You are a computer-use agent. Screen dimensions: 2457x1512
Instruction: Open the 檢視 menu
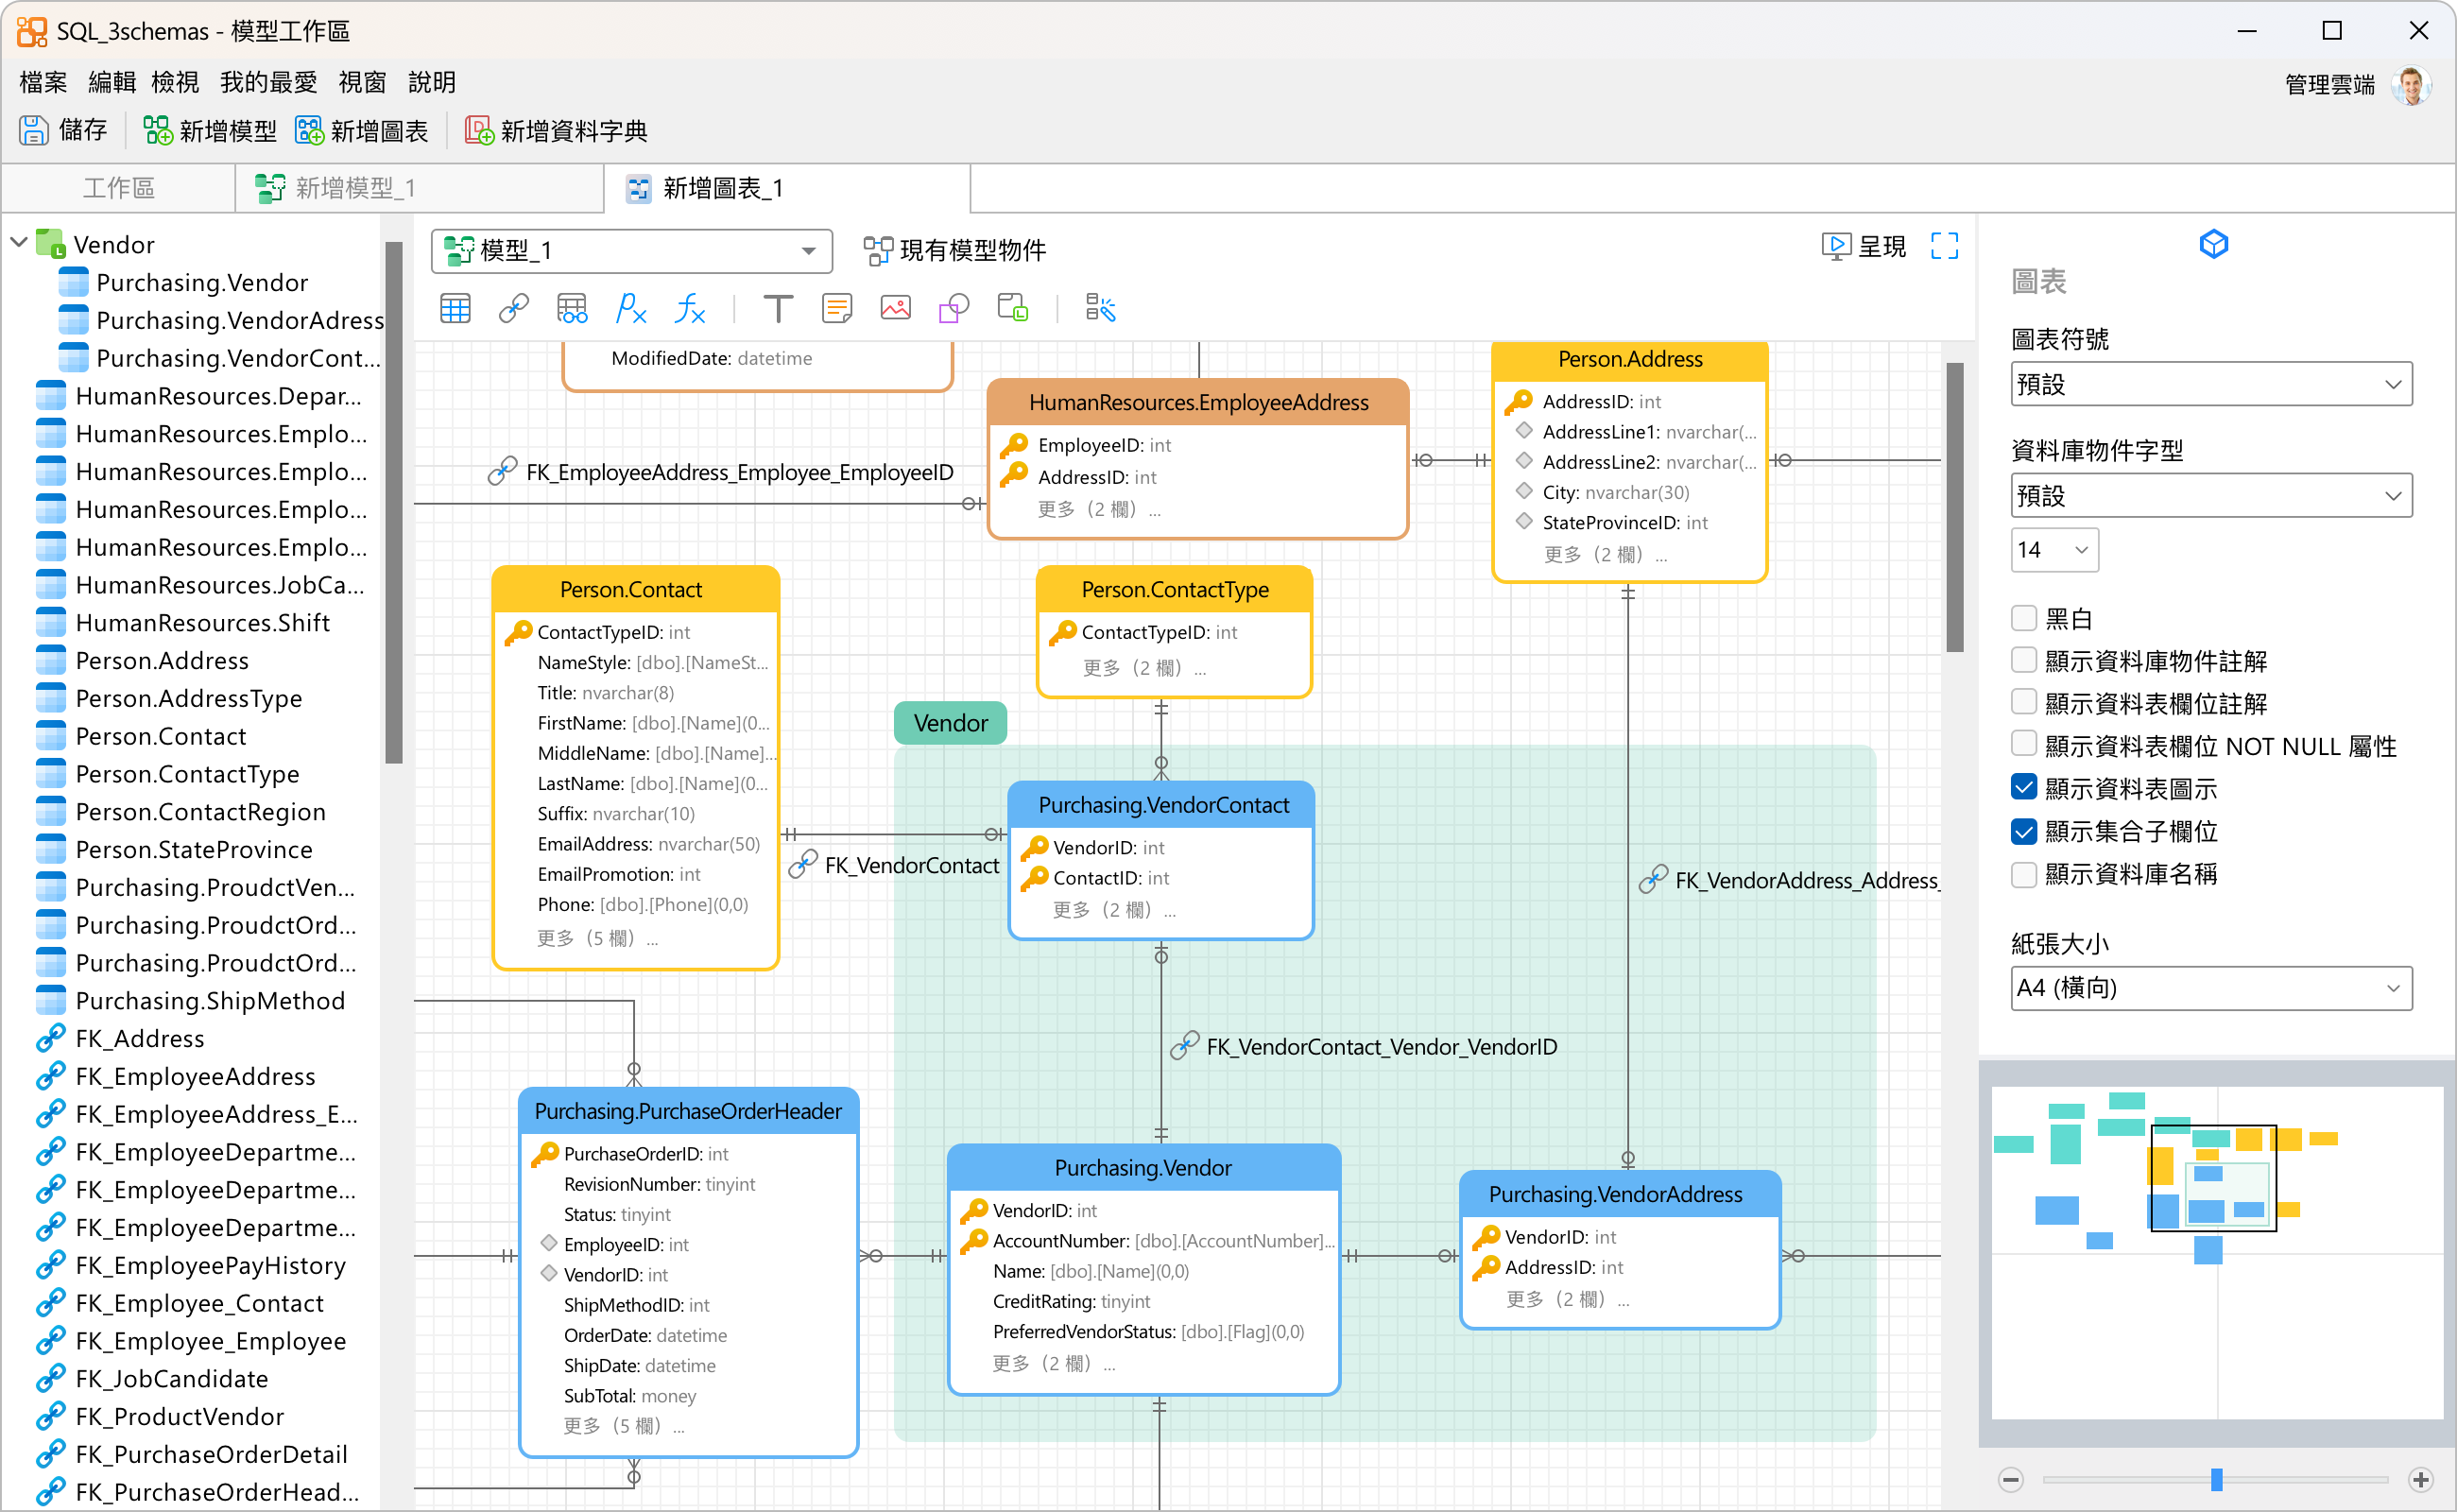[x=175, y=82]
